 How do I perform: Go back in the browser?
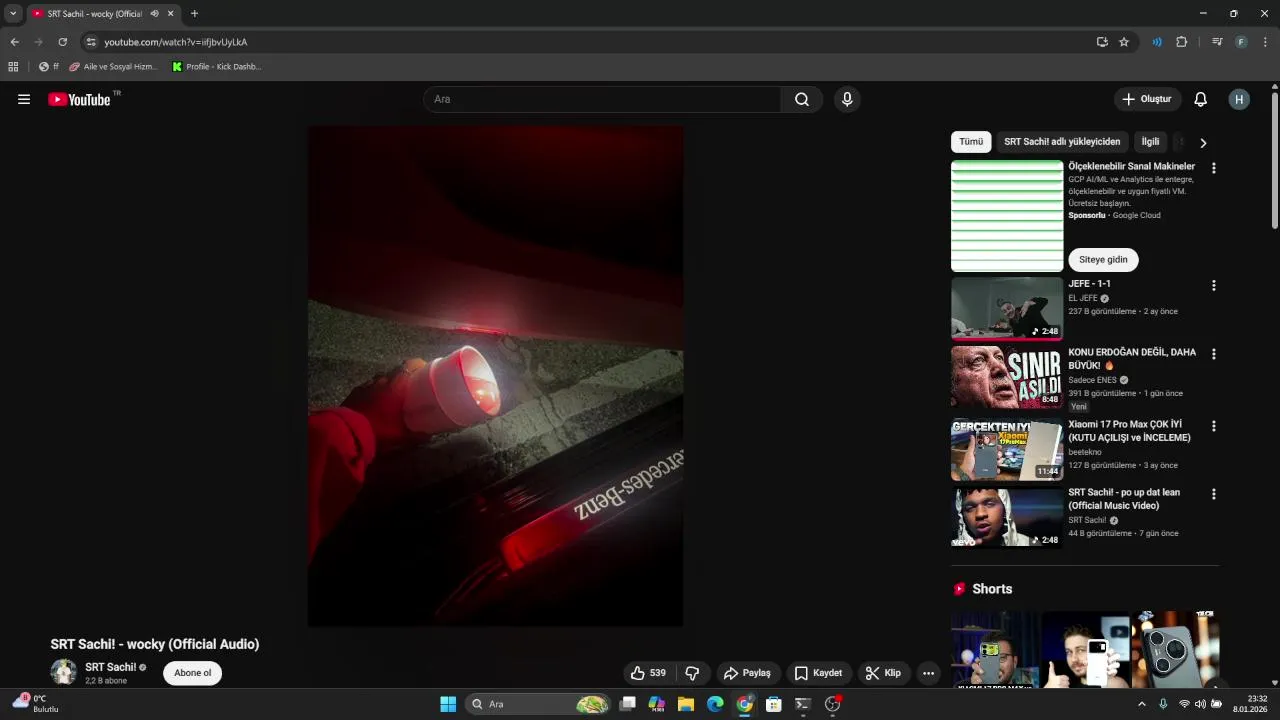pos(14,42)
